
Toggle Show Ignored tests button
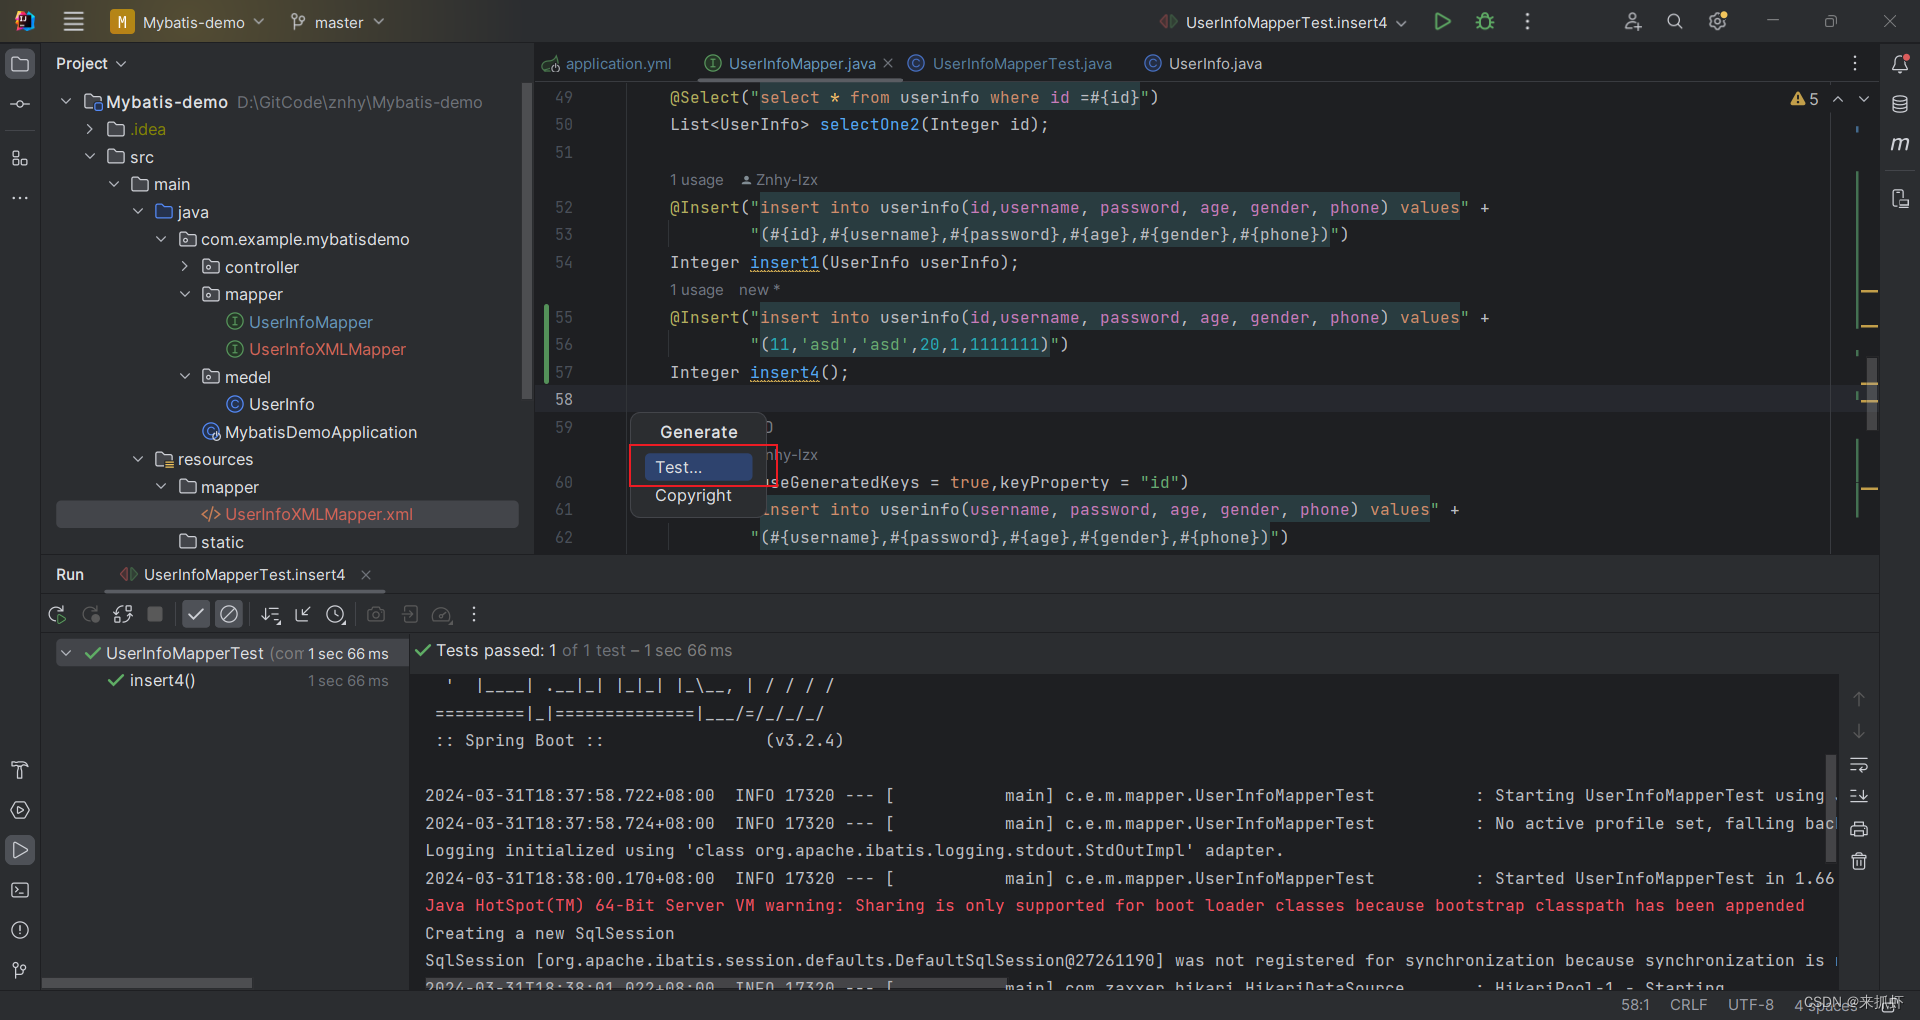tap(229, 614)
